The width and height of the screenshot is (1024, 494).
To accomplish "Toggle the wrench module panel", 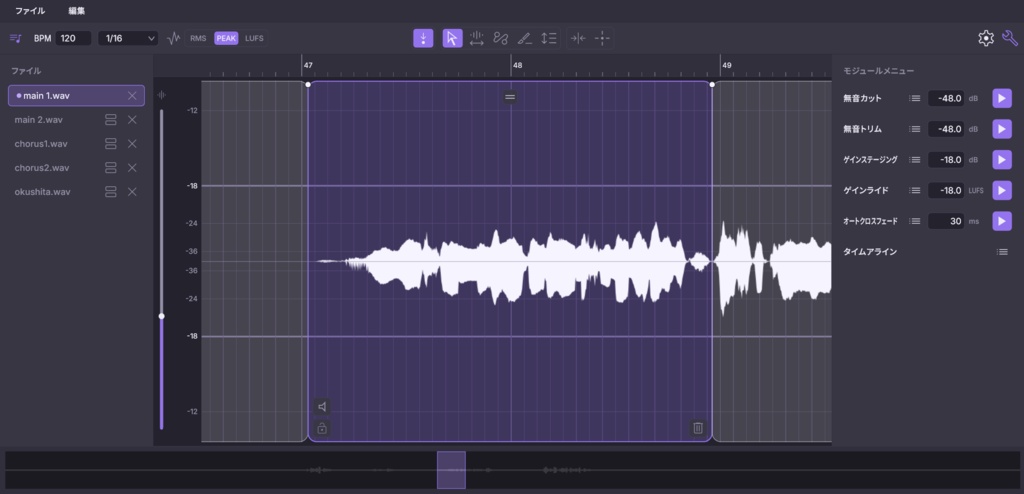I will tap(1010, 39).
